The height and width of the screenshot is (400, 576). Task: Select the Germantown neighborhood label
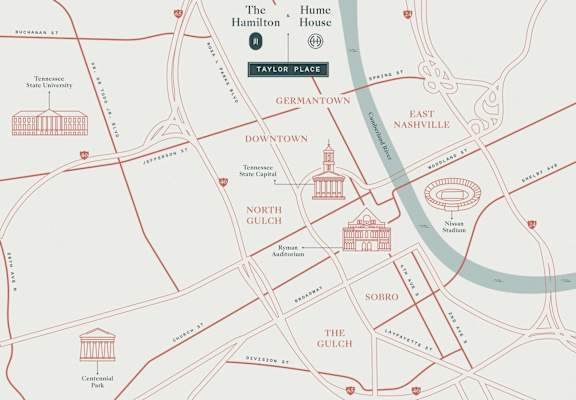click(313, 100)
